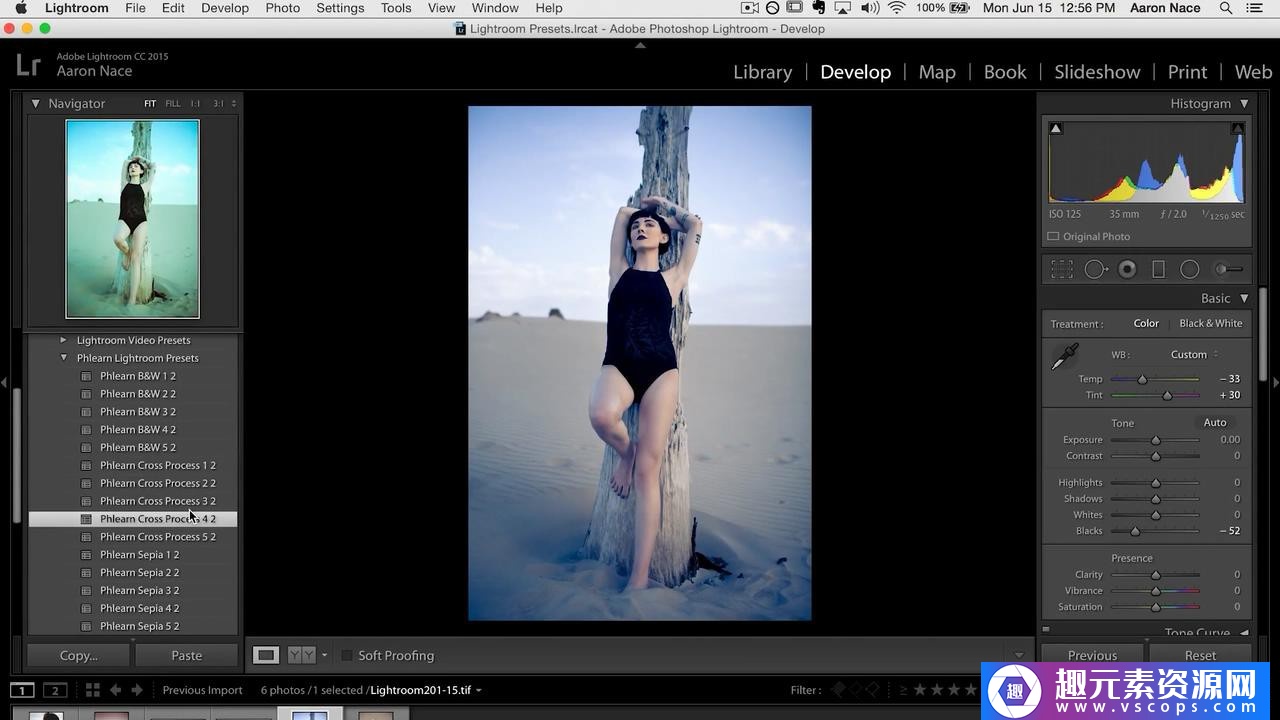Expand the Lightroom Video Presets folder
The height and width of the screenshot is (720, 1280).
(x=63, y=340)
